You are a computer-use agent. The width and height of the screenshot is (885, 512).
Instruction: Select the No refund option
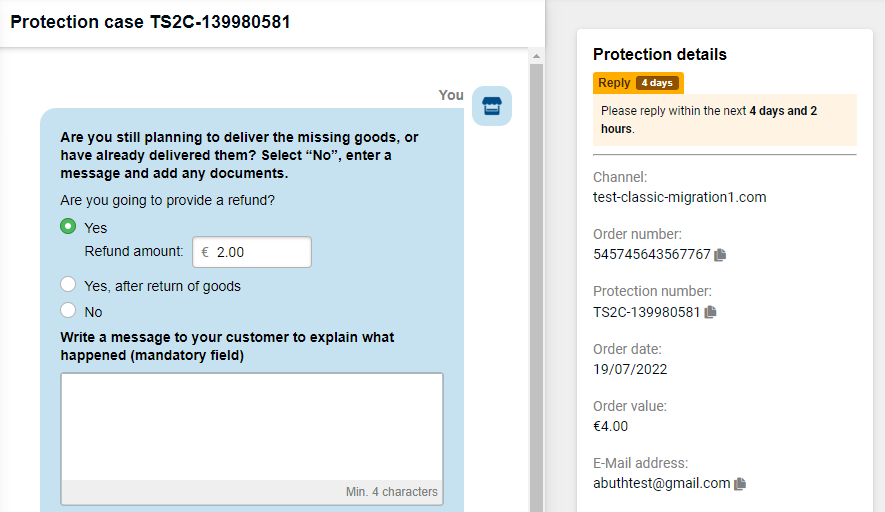click(68, 310)
